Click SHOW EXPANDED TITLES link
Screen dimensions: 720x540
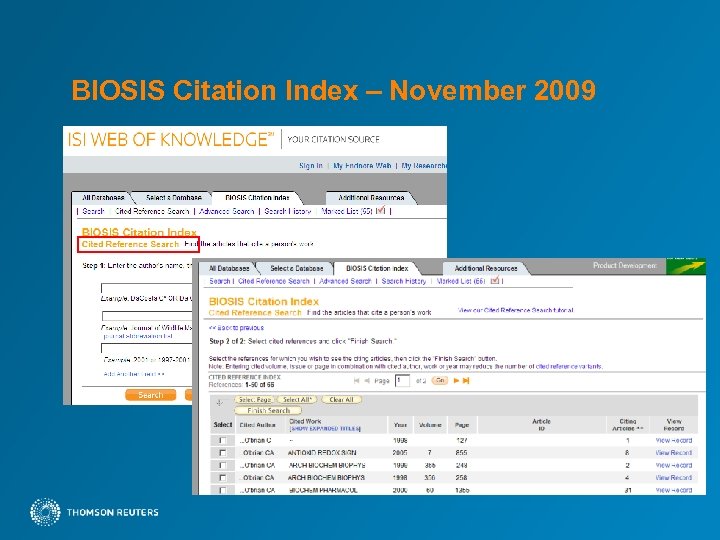tap(325, 428)
